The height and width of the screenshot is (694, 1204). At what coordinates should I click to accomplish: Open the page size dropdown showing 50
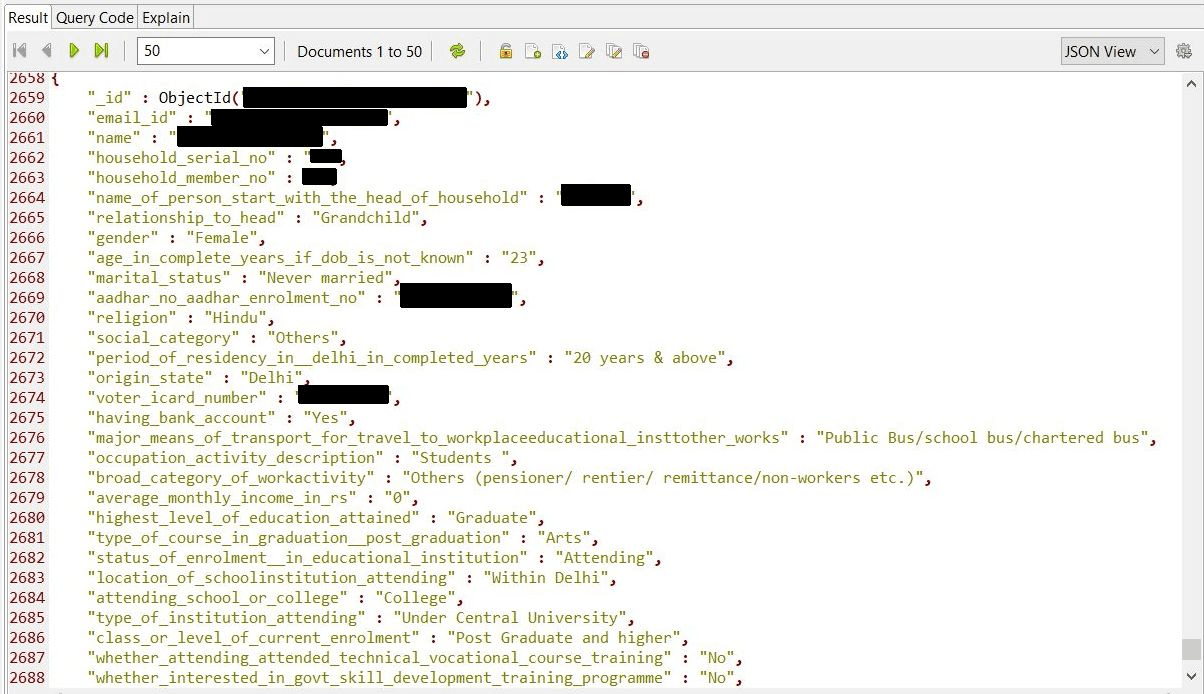click(x=206, y=51)
